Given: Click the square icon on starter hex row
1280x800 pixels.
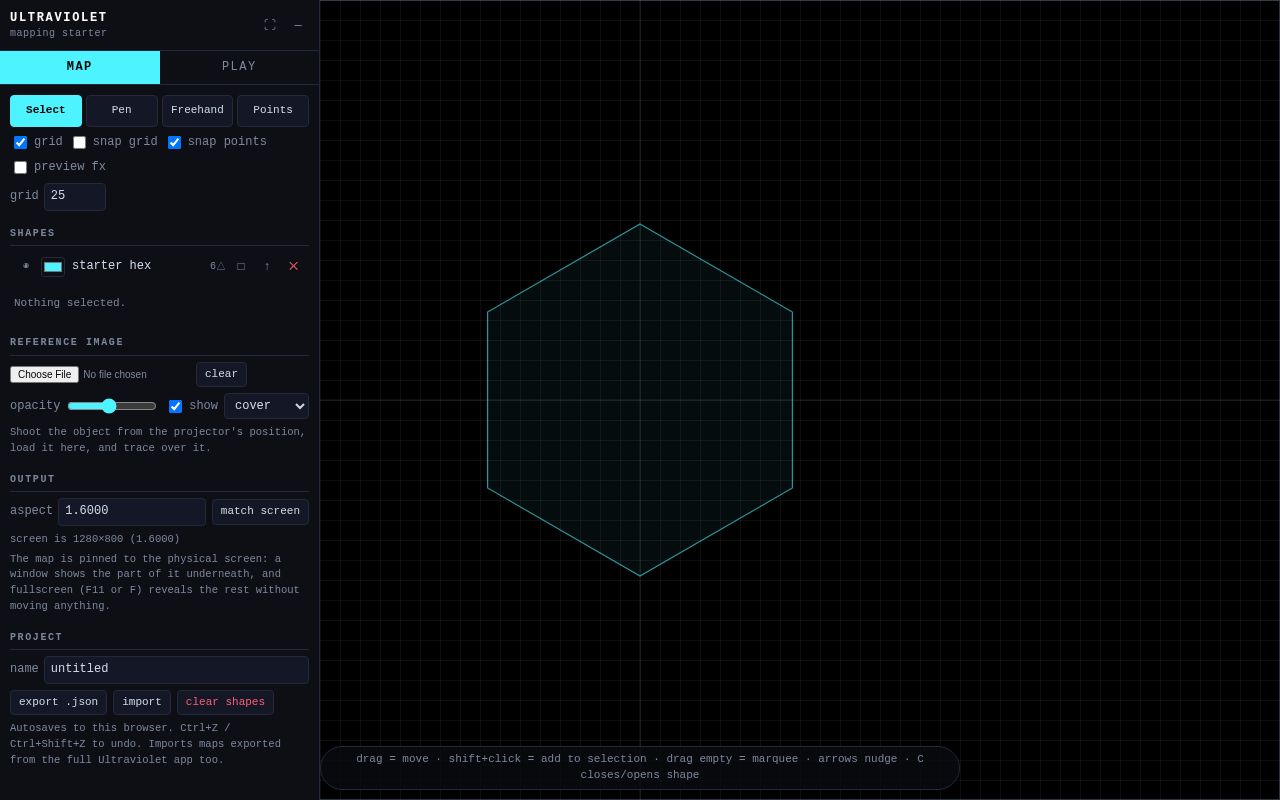Looking at the screenshot, I should (241, 266).
